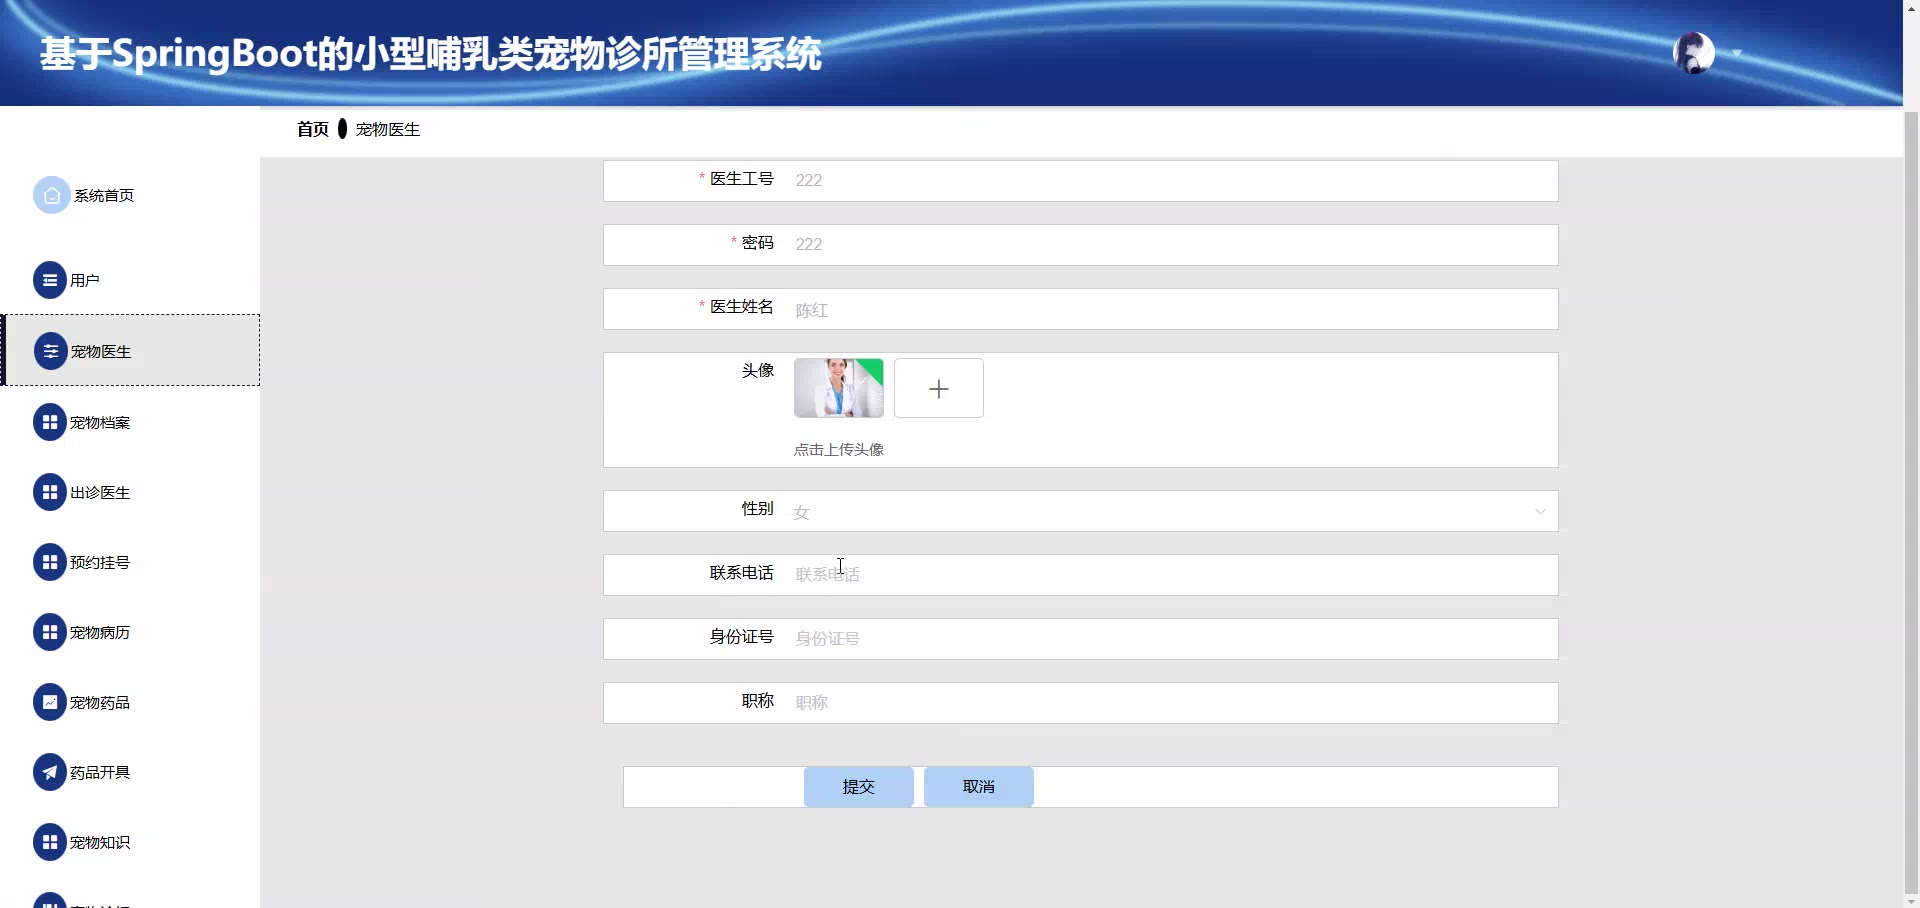
Task: Cancel the form with 取消
Action: (979, 787)
